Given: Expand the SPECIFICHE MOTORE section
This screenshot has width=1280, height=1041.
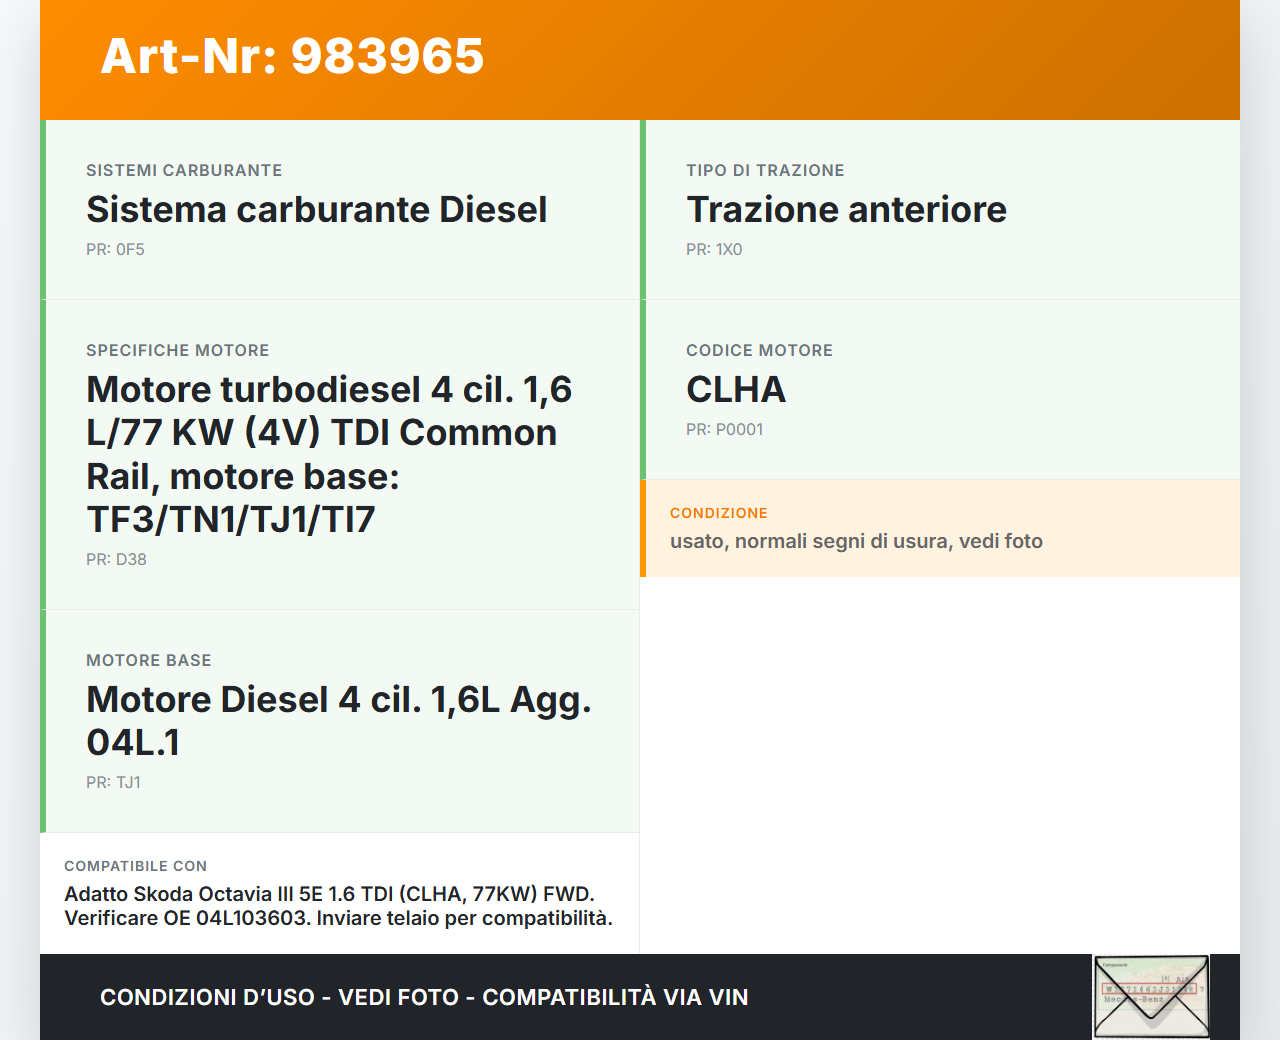Looking at the screenshot, I should [x=178, y=350].
